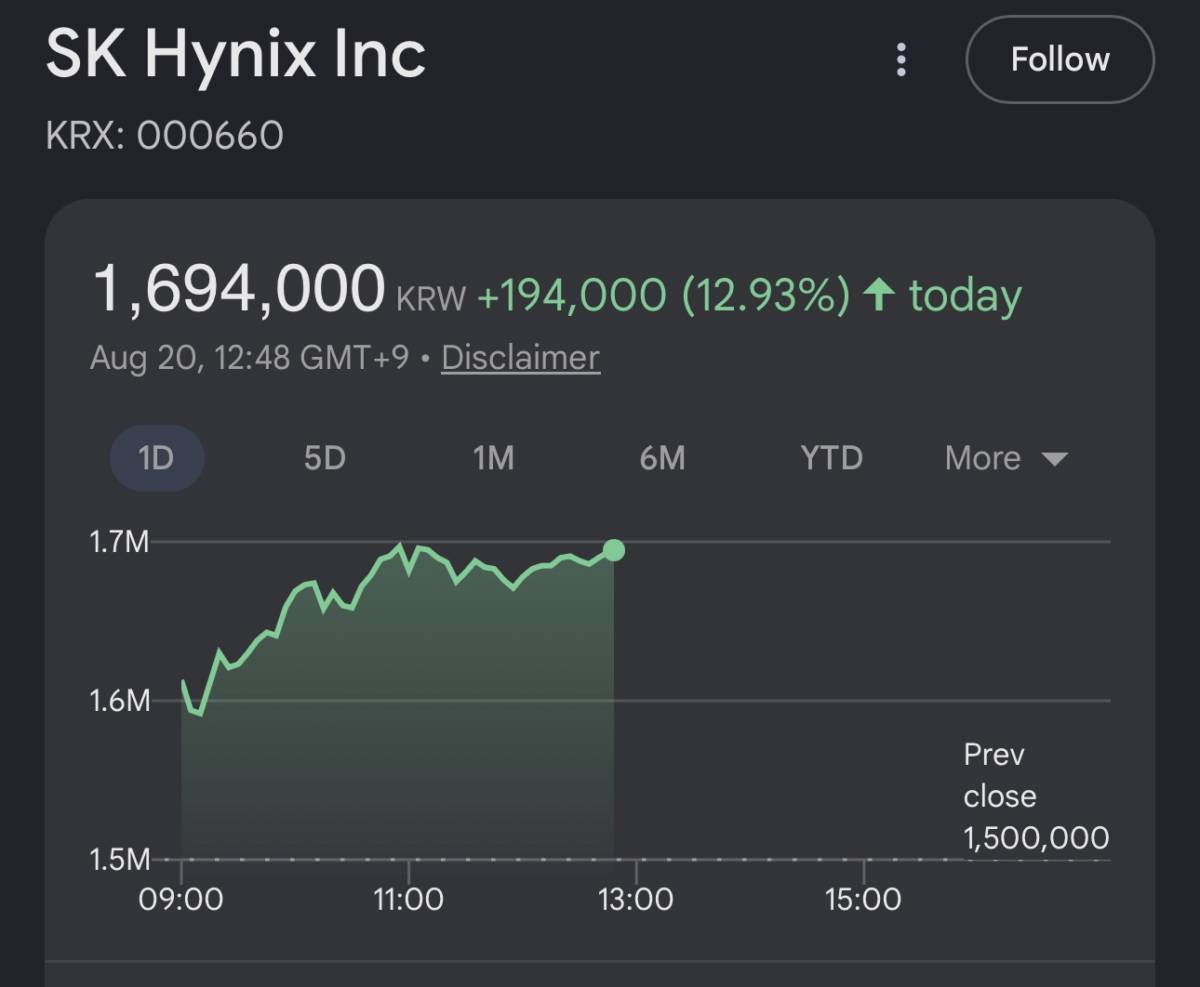The image size is (1200, 987).
Task: Click the KRW currency label
Action: pyautogui.click(x=431, y=299)
